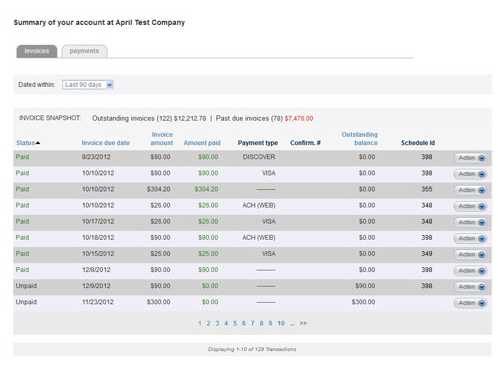The width and height of the screenshot is (498, 375).
Task: Click the $90.00 outstanding balance cell
Action: (365, 286)
